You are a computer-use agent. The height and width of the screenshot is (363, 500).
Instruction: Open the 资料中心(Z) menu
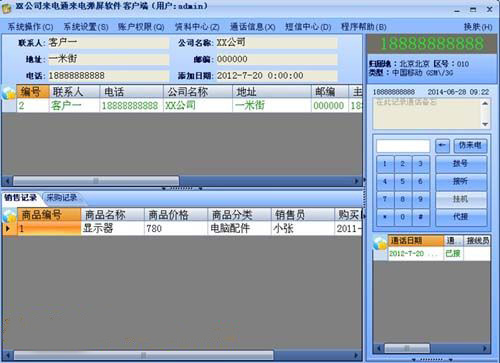pos(197,27)
